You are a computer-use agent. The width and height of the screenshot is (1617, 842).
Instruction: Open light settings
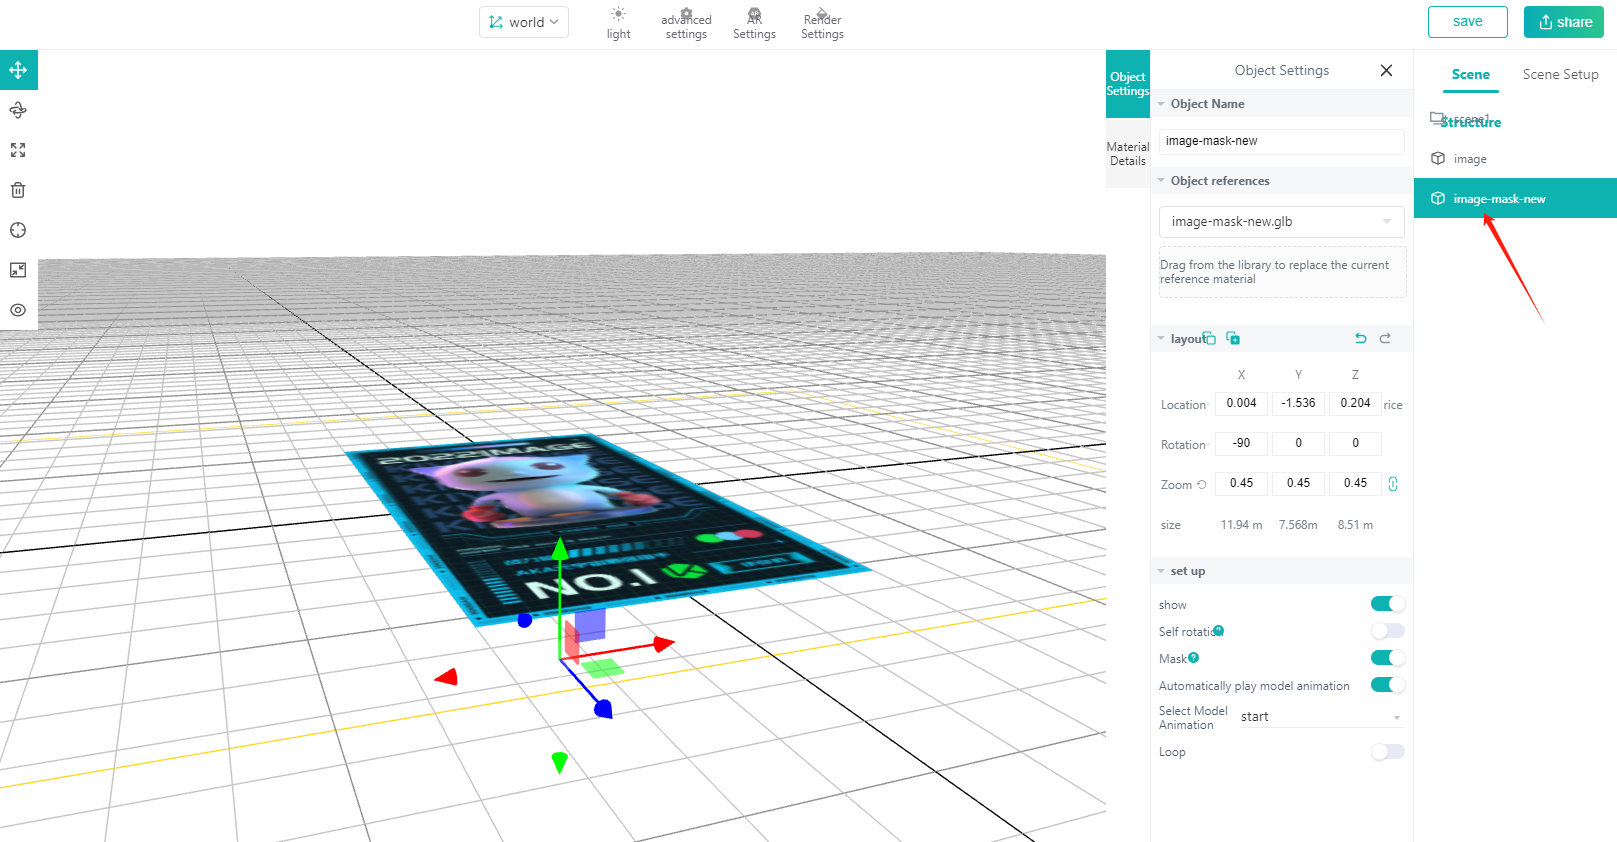618,24
